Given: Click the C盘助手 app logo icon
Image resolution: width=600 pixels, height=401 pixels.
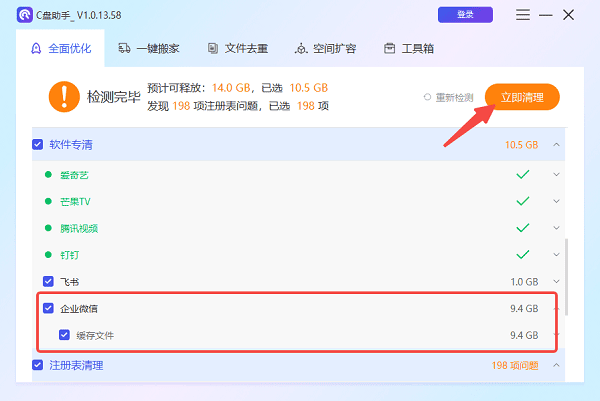Looking at the screenshot, I should 24,15.
